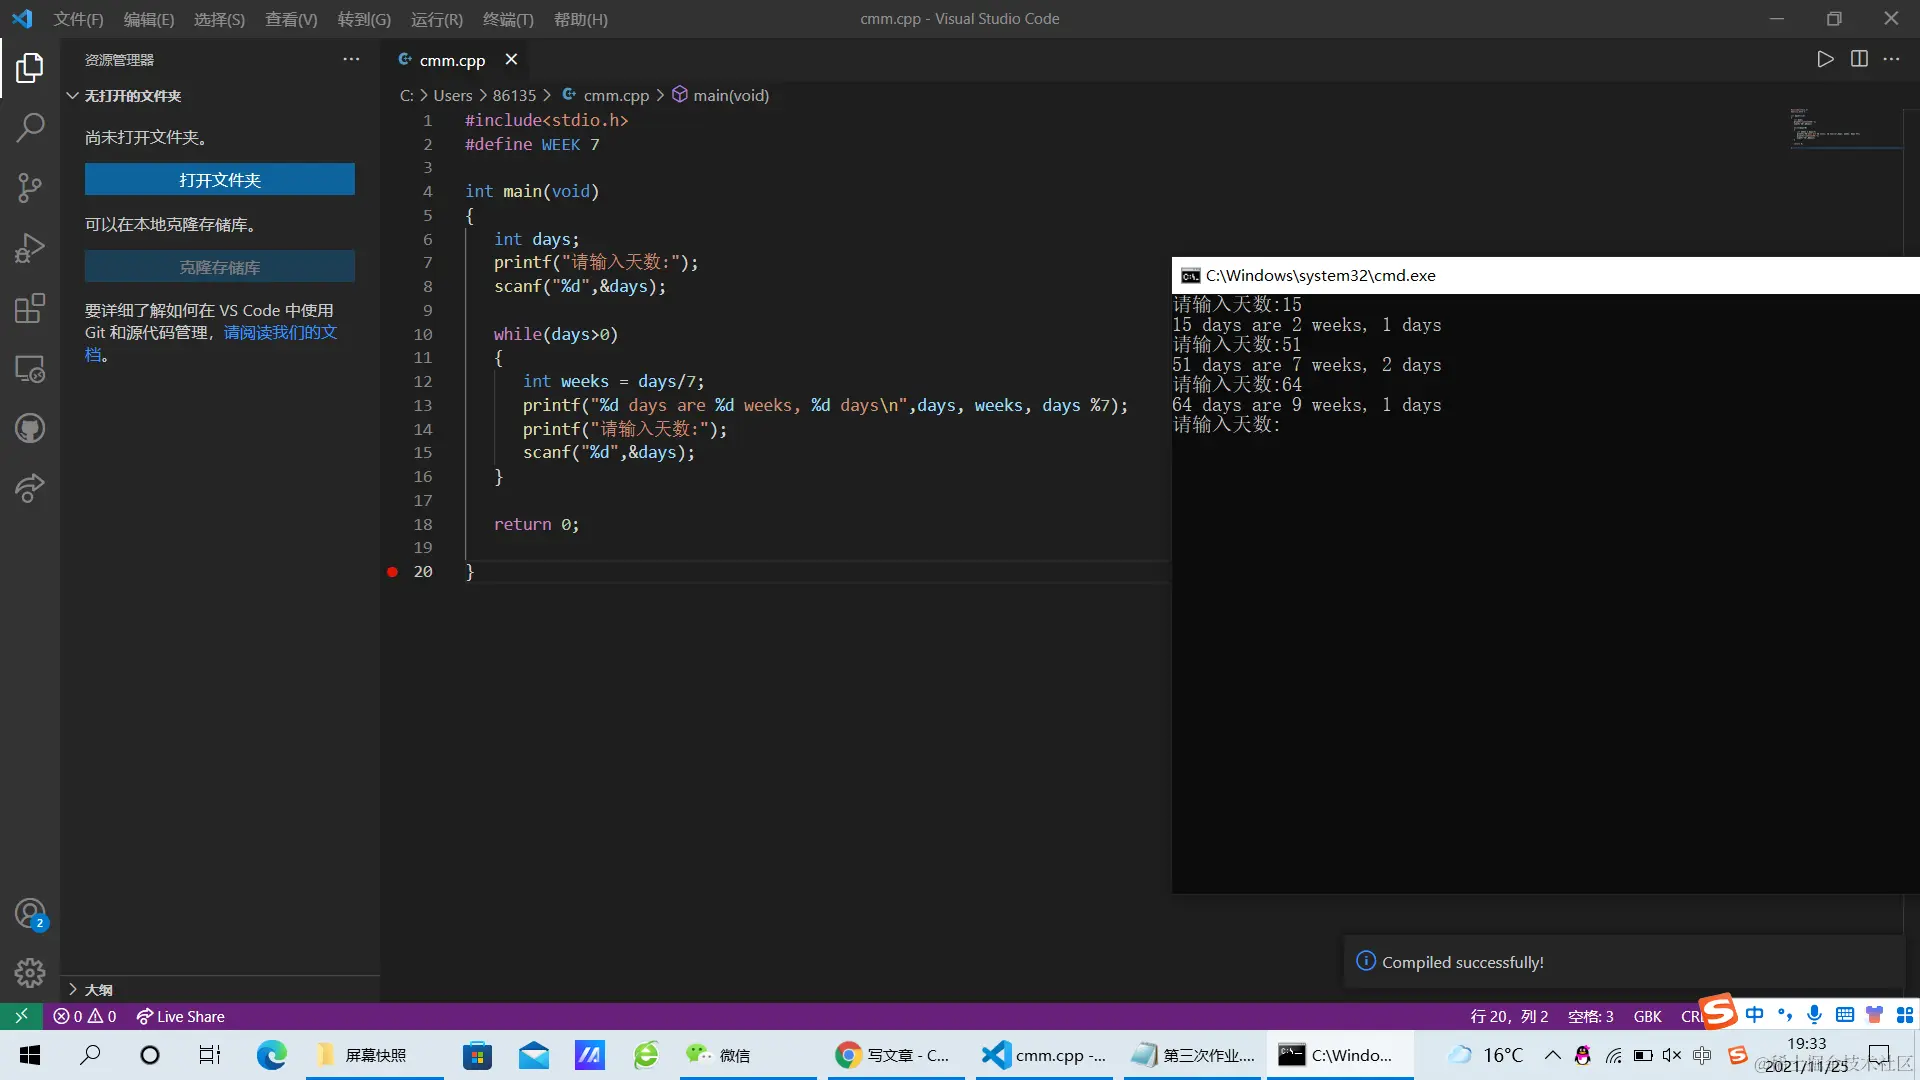
Task: Open the read our docs link
Action: pos(280,332)
